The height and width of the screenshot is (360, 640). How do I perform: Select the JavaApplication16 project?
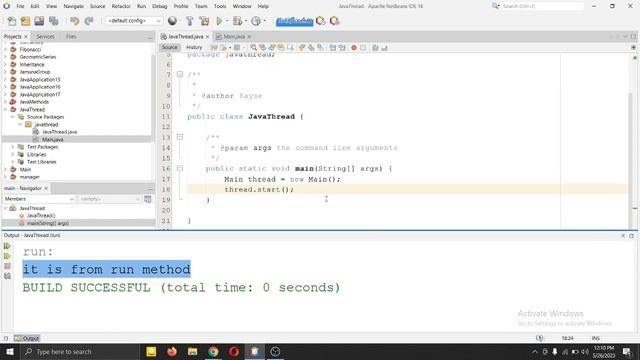(x=40, y=87)
